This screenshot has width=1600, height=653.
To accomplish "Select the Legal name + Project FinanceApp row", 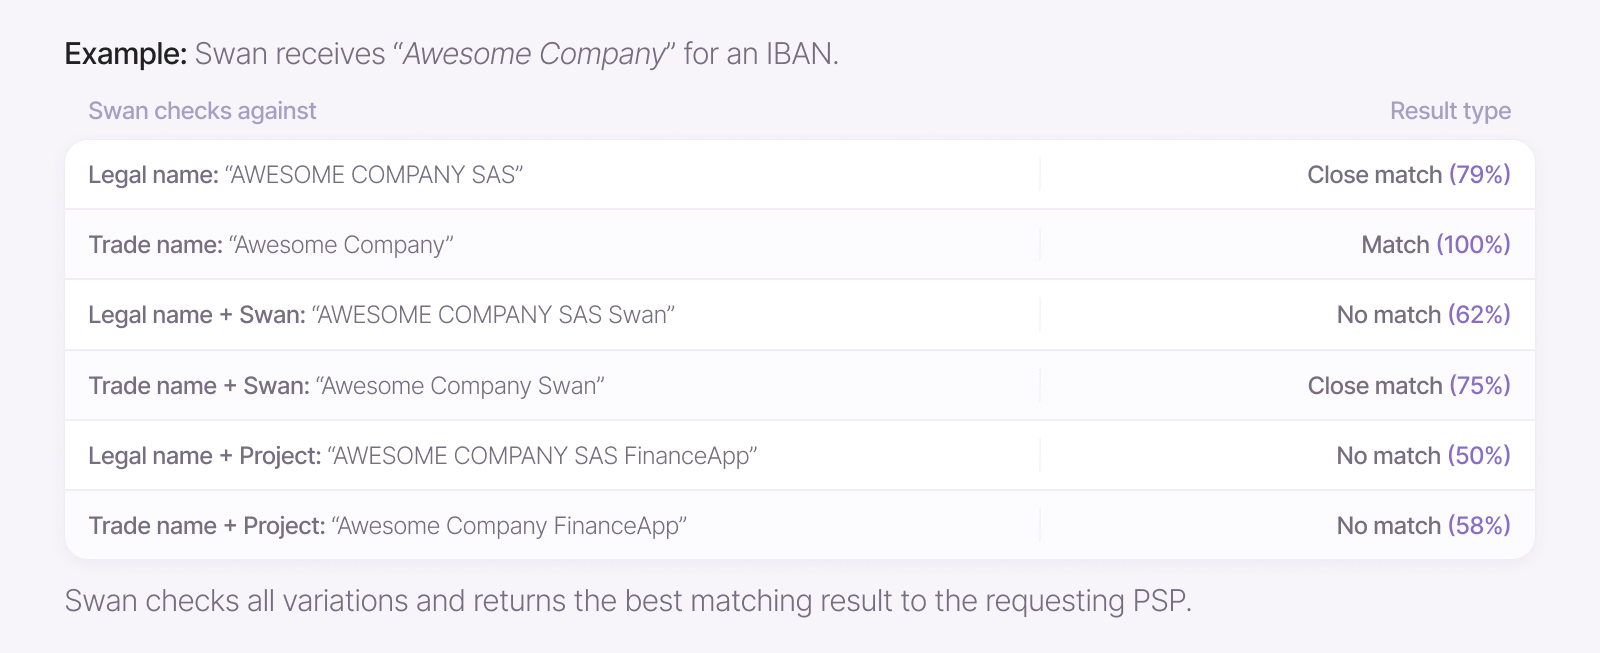I will coord(799,456).
